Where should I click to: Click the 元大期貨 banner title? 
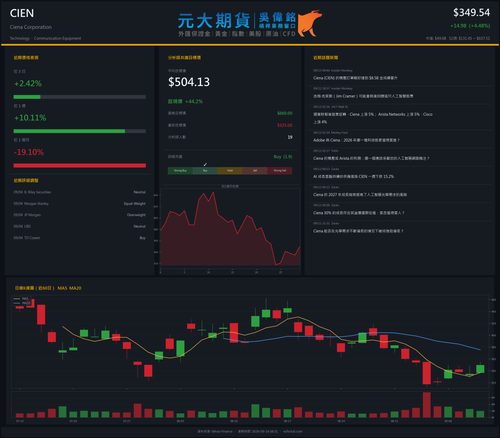(x=214, y=21)
